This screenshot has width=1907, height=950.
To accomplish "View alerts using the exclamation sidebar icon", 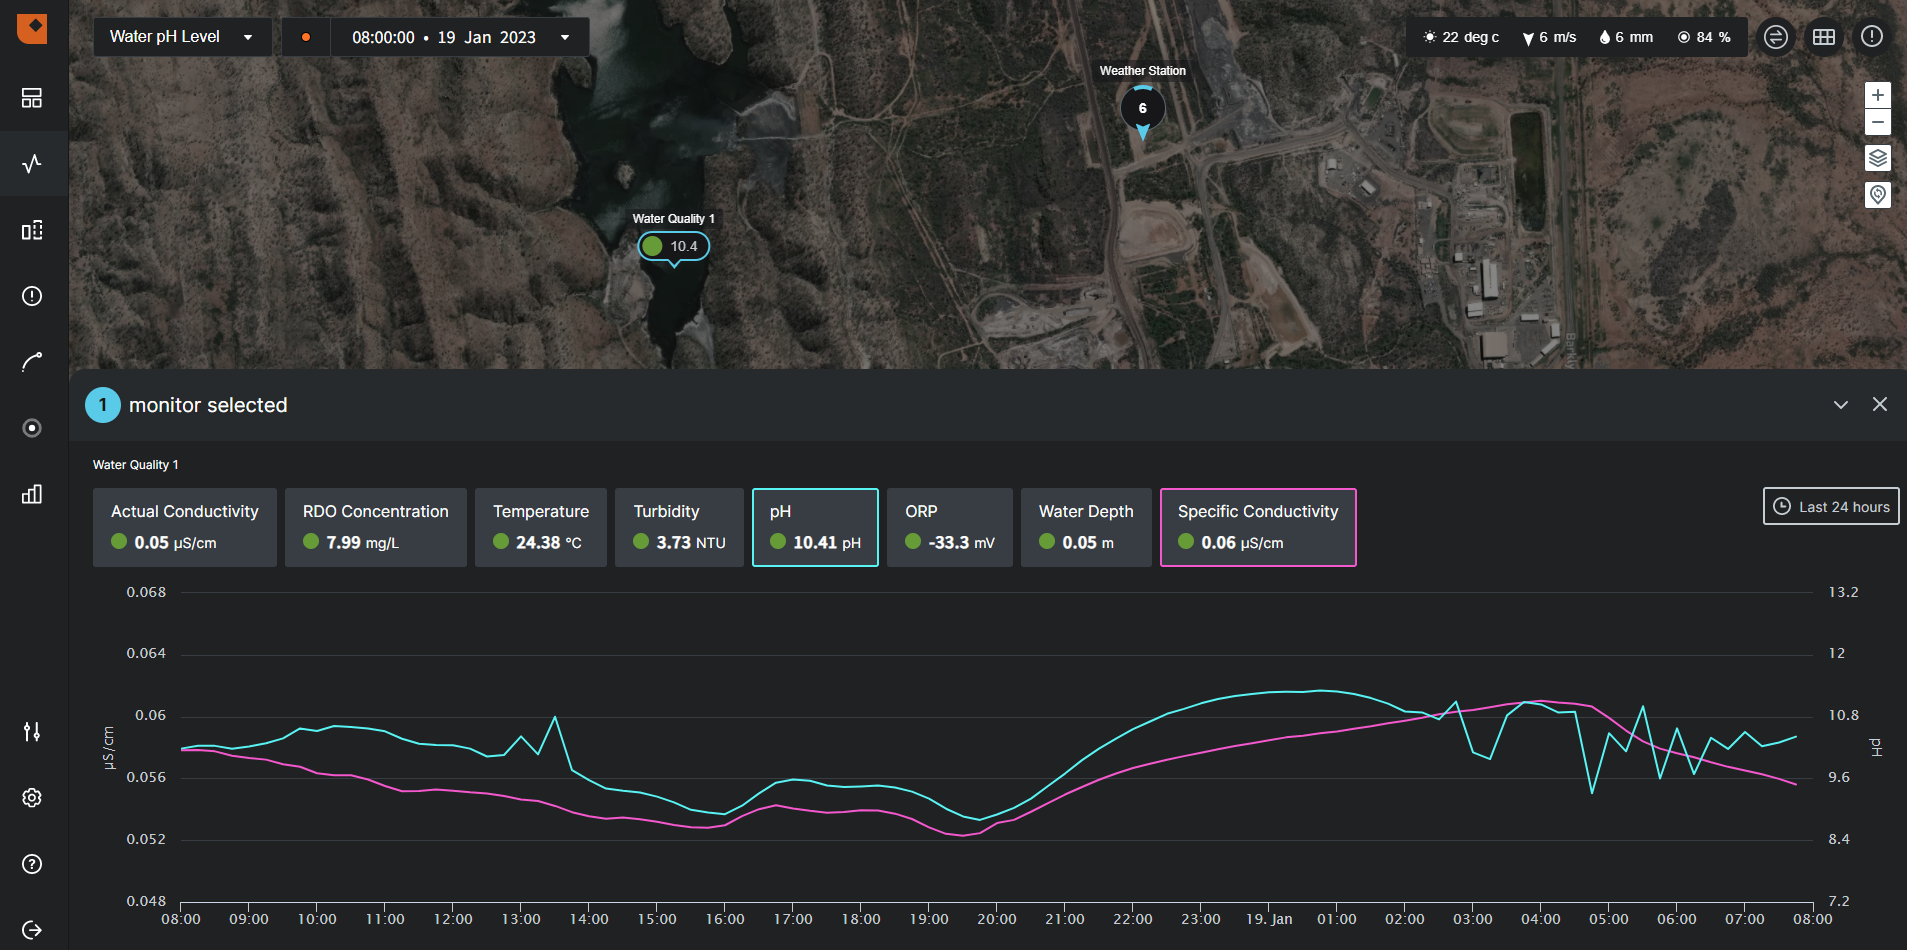I will [x=31, y=296].
